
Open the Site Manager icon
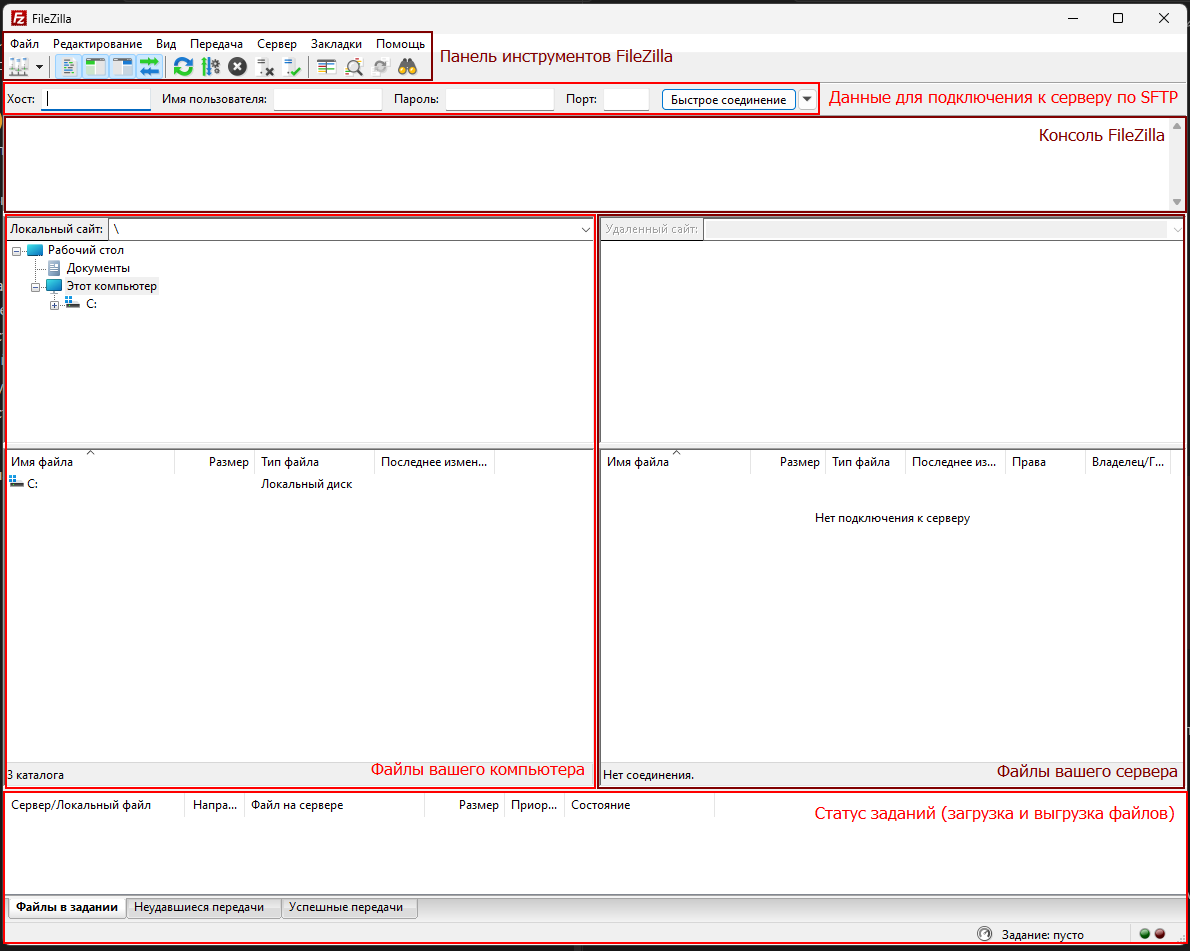click(19, 67)
